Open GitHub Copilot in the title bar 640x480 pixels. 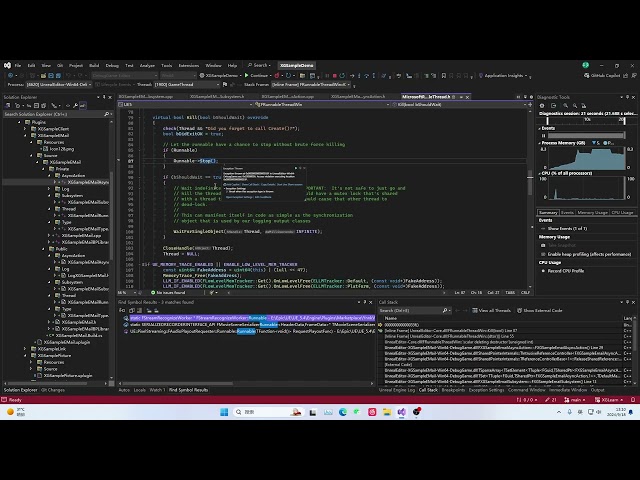pyautogui.click(x=603, y=76)
